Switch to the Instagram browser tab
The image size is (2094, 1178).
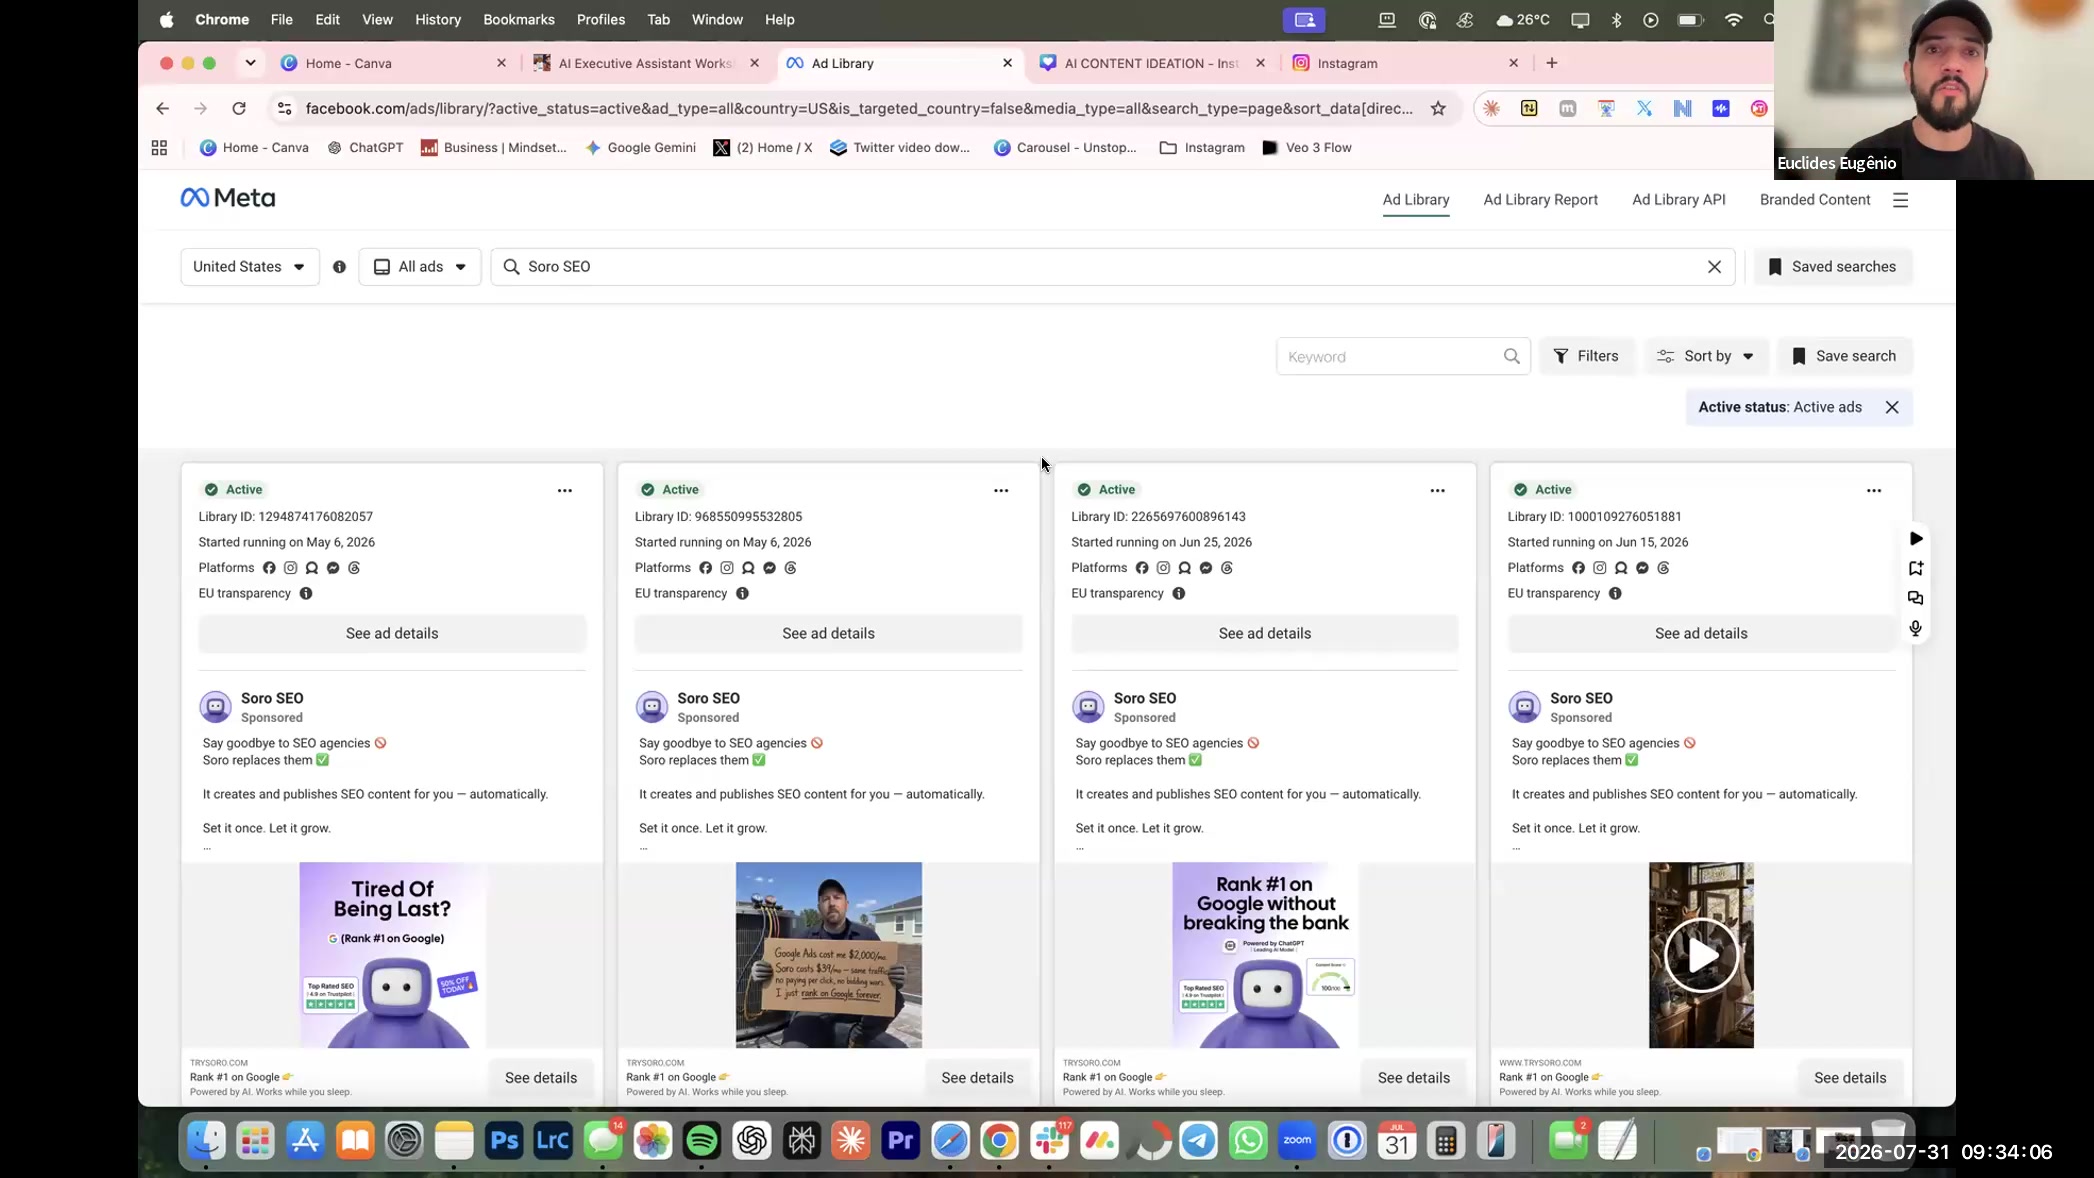1405,63
